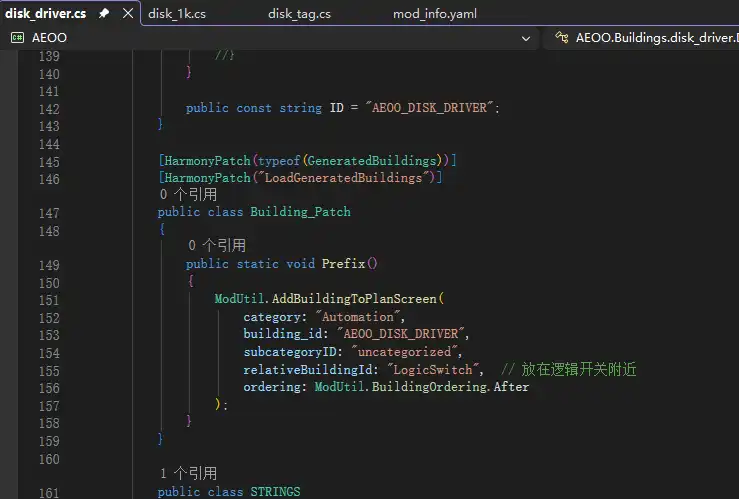The width and height of the screenshot is (739, 499).
Task: Click the pin icon on disk_driver.cs tab
Action: (104, 13)
